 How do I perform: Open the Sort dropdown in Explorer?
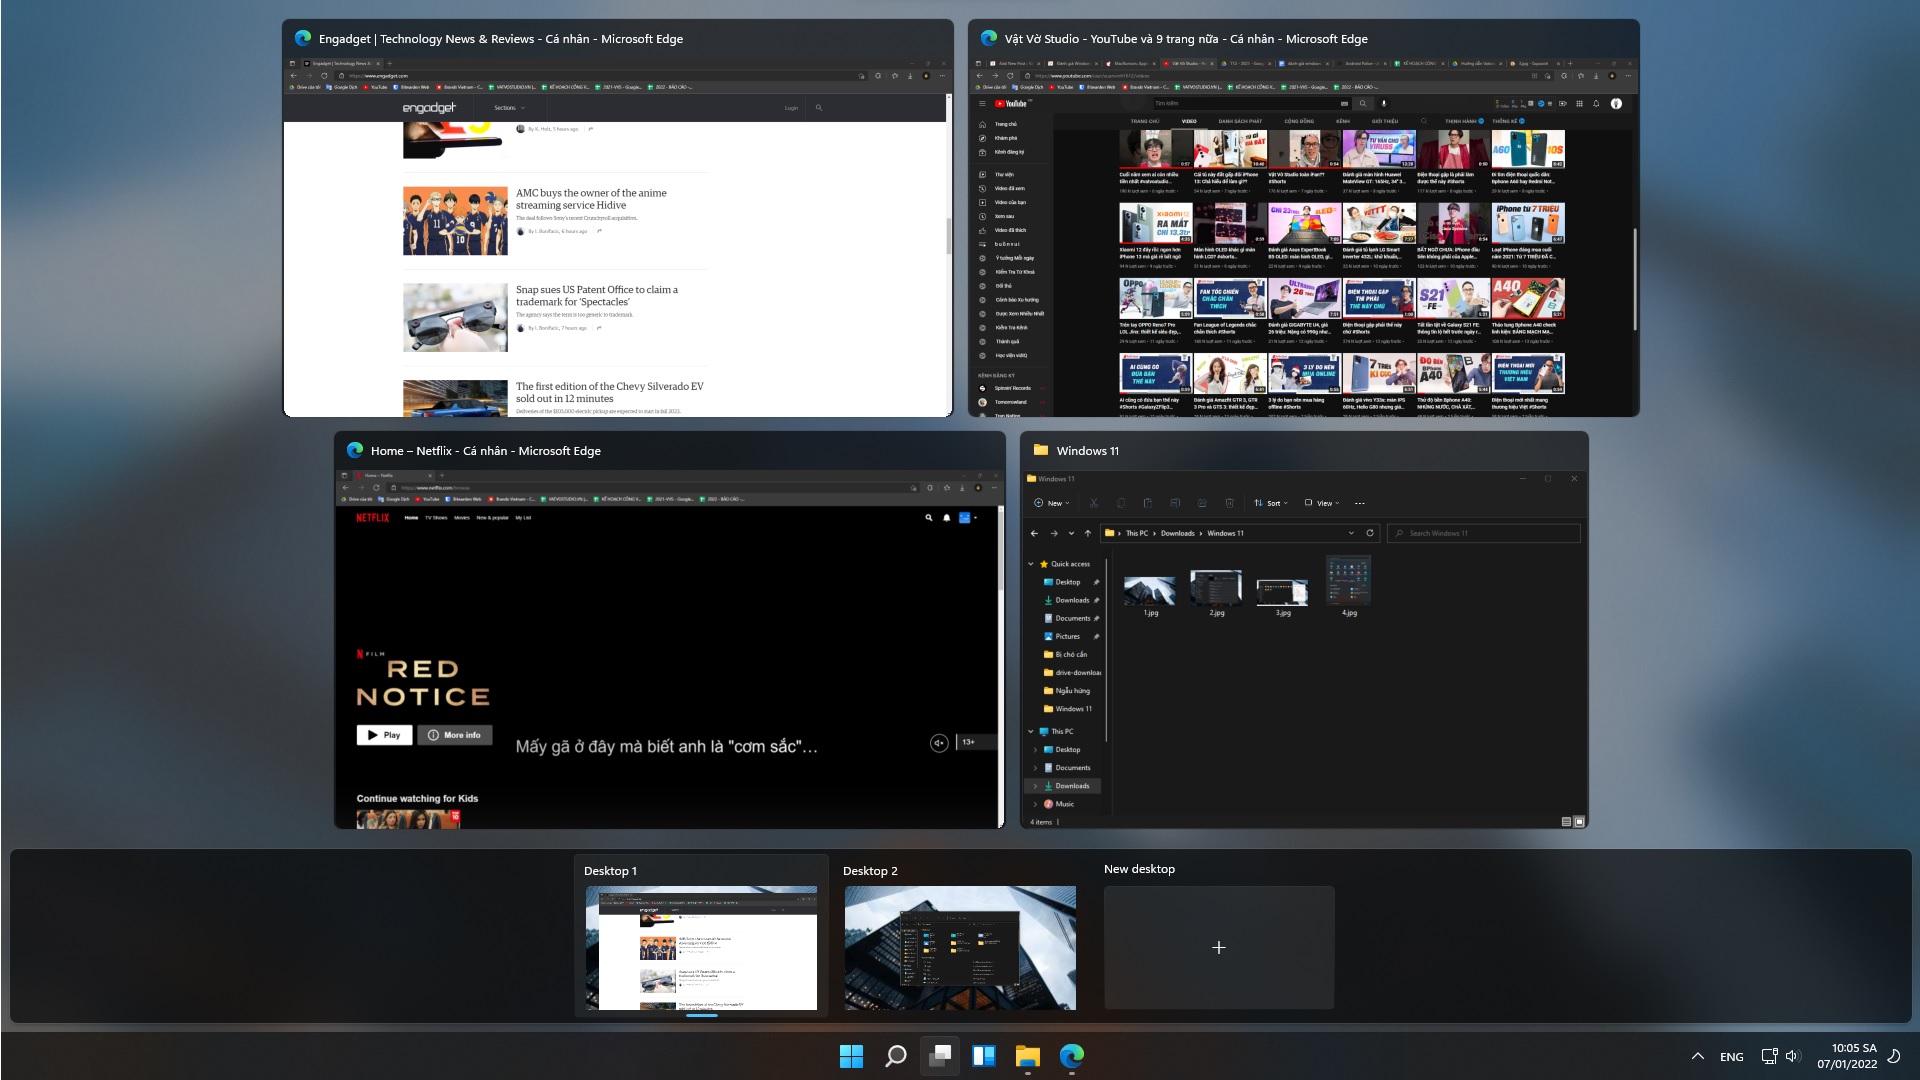point(1270,503)
